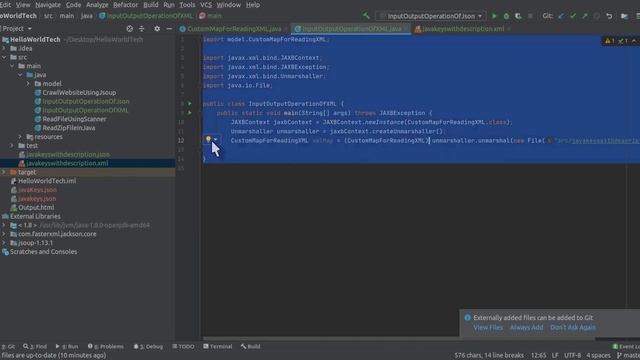The height and width of the screenshot is (360, 640).
Task: Select CrawlWebsiteUsingJsoup class in tree
Action: (x=79, y=93)
